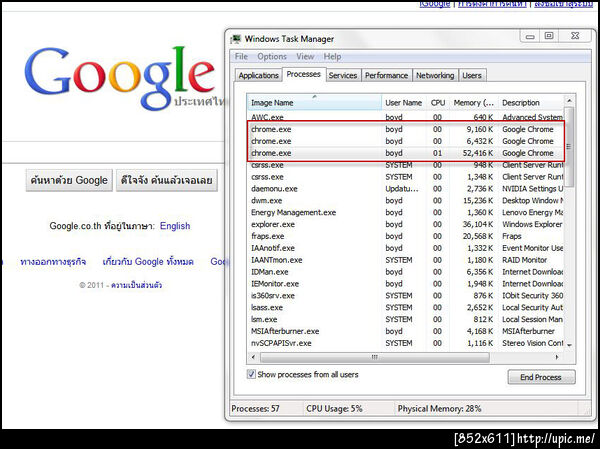This screenshot has width=600, height=449.
Task: Sort by User Name column header
Action: [403, 103]
